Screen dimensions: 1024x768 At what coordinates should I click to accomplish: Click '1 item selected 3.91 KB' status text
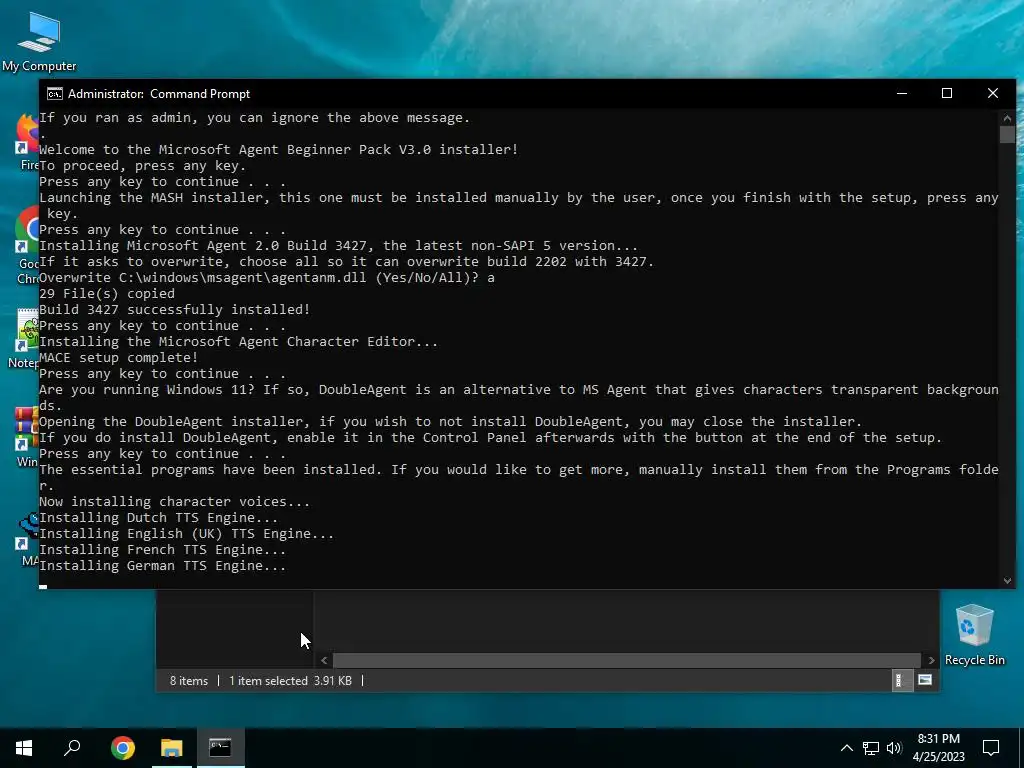click(290, 680)
